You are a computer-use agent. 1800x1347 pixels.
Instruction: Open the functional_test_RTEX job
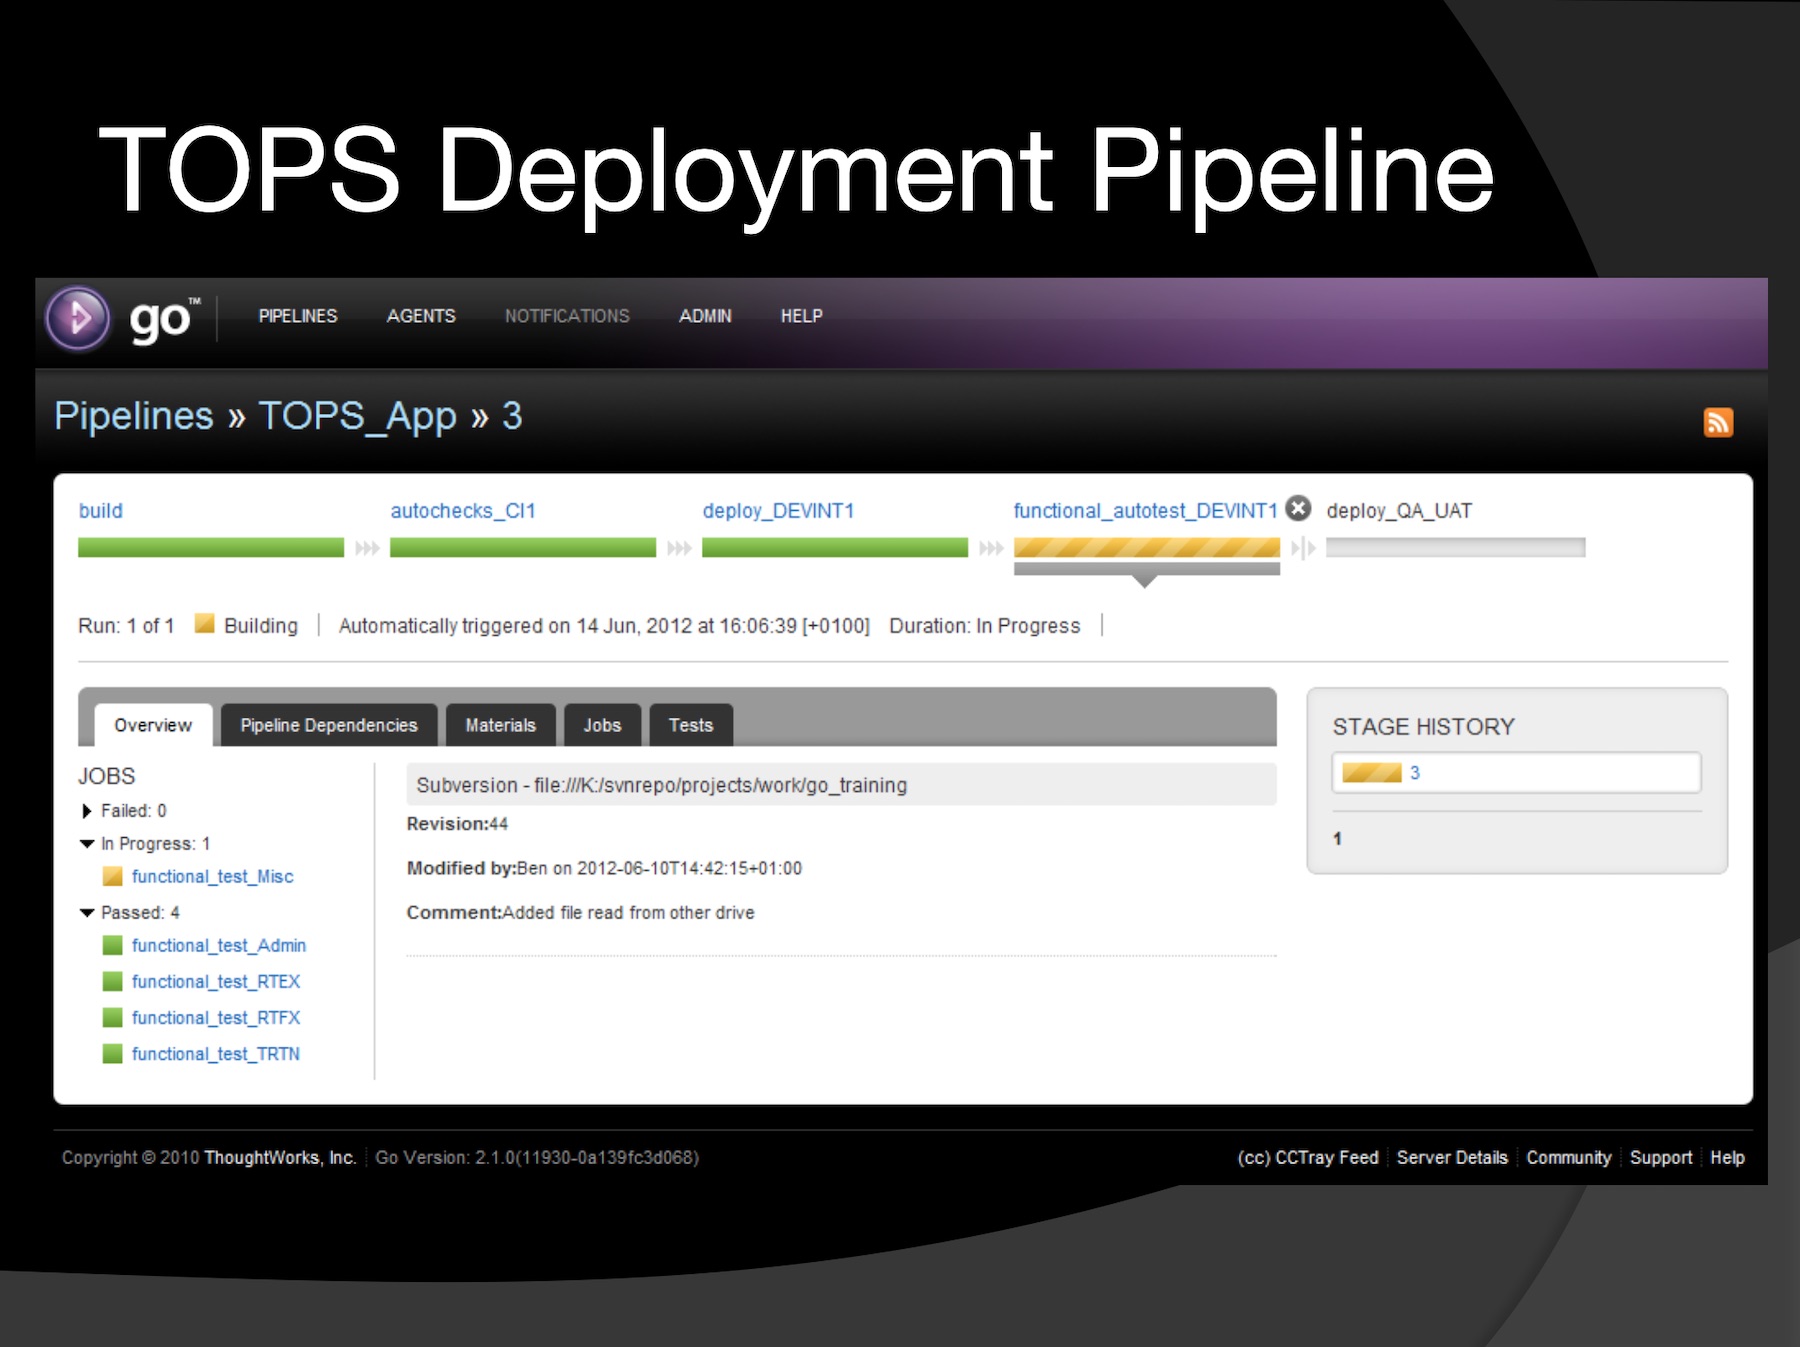click(x=216, y=982)
